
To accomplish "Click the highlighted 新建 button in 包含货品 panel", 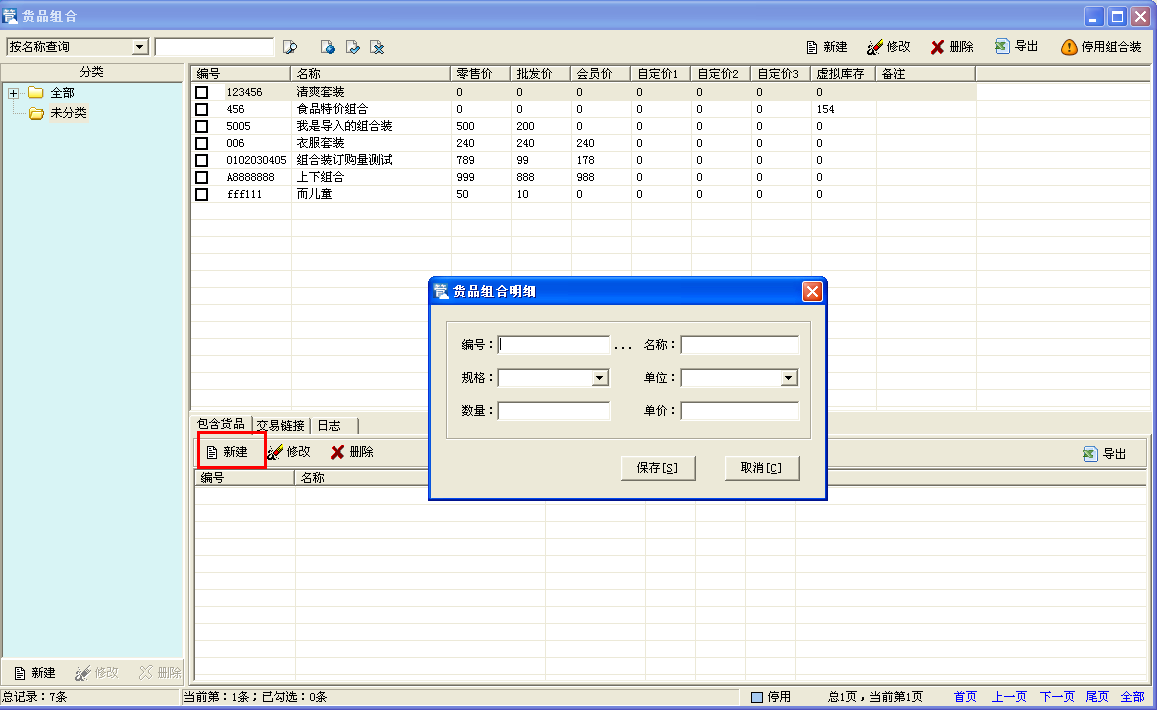I will pyautogui.click(x=231, y=451).
